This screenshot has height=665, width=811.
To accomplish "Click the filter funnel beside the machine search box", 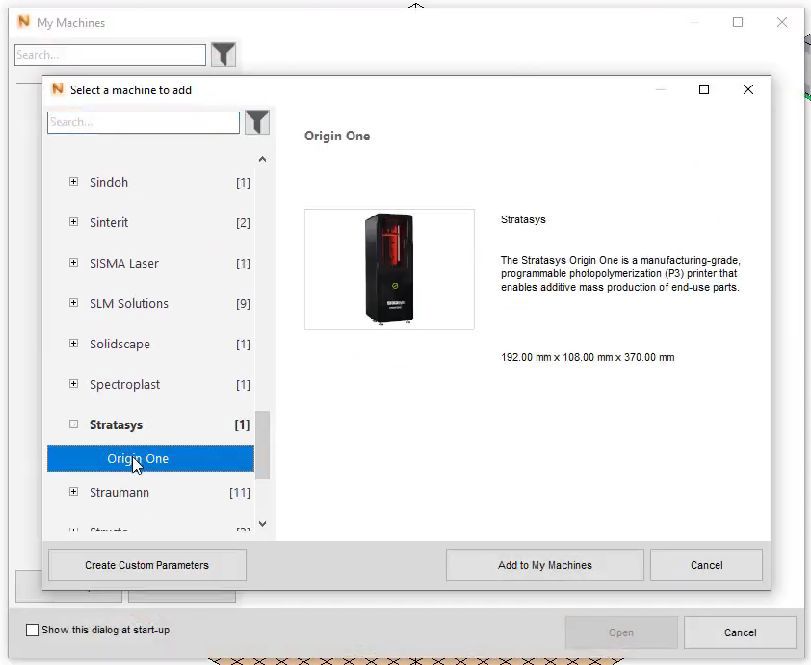I will tap(257, 122).
